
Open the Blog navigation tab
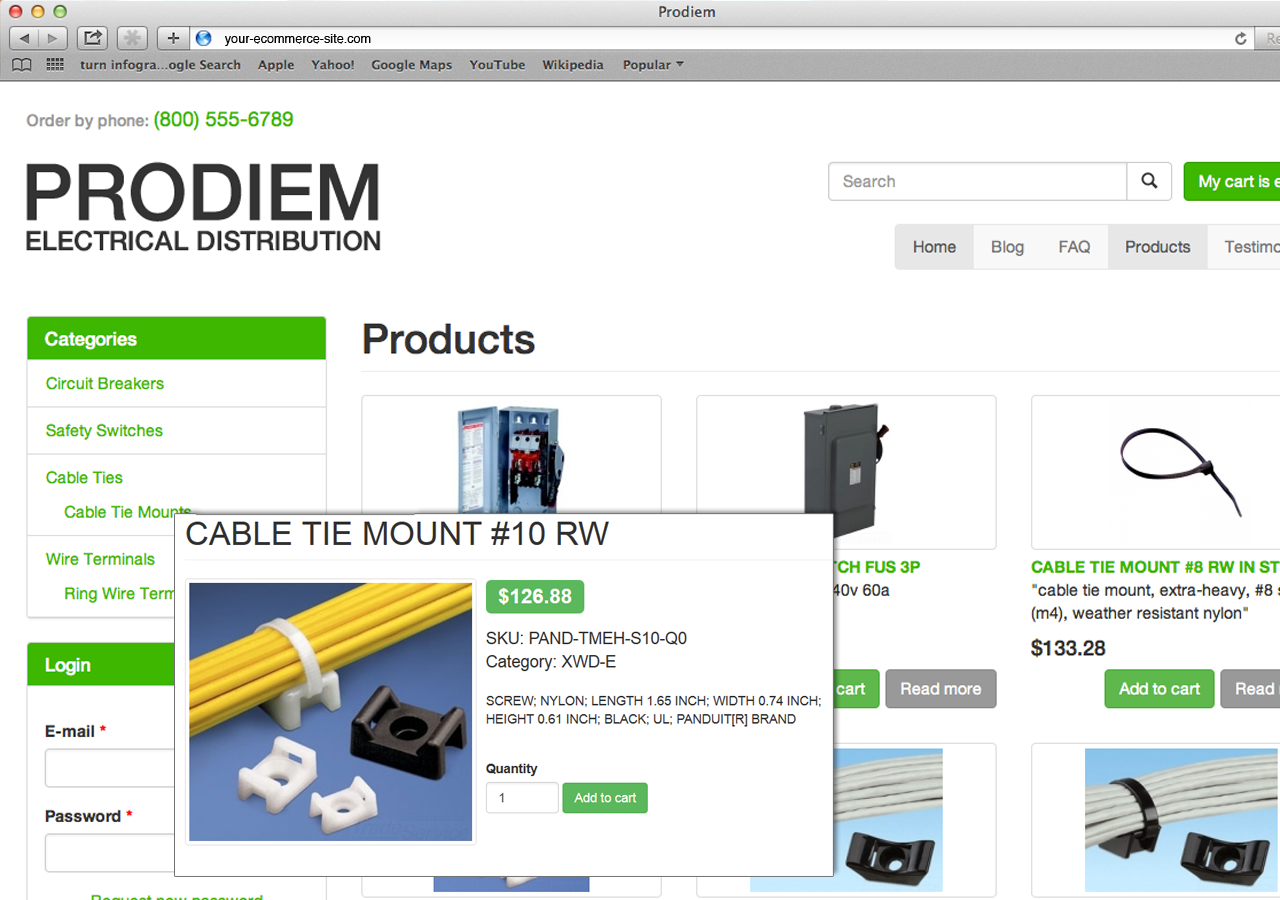coord(1007,247)
